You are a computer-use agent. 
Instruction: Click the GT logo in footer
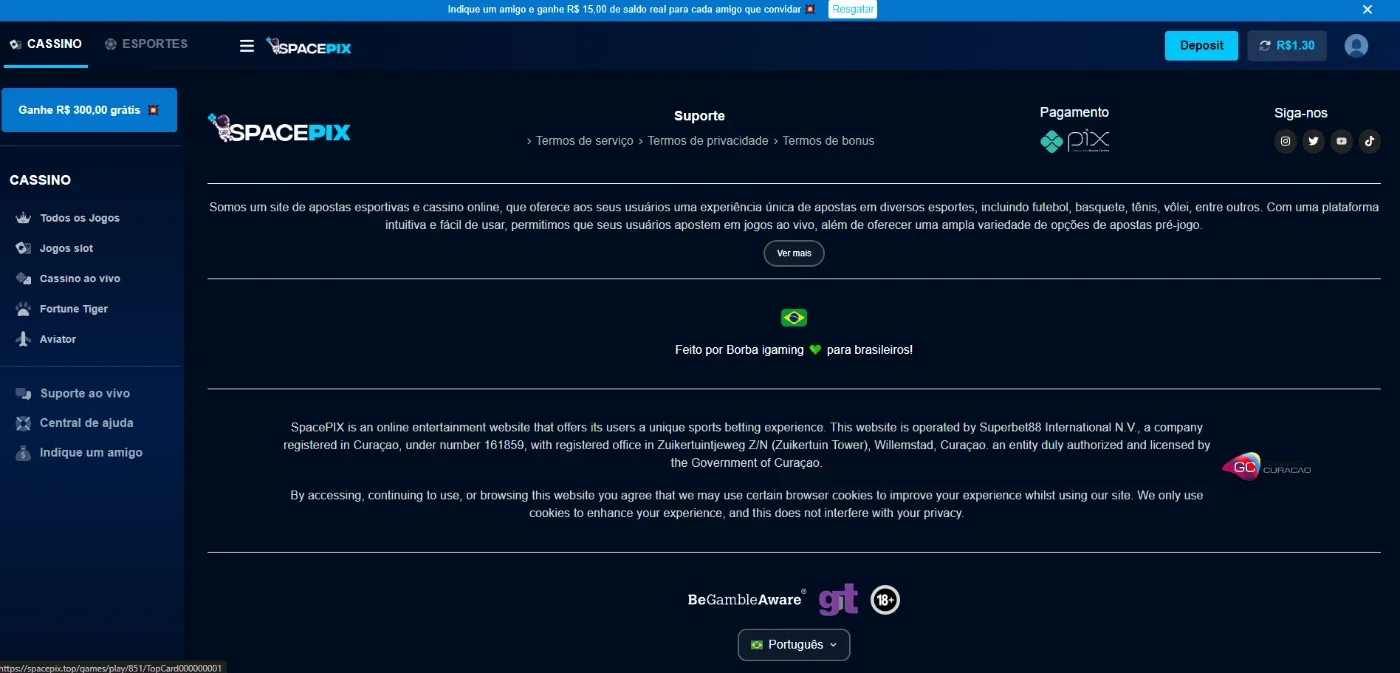(838, 600)
